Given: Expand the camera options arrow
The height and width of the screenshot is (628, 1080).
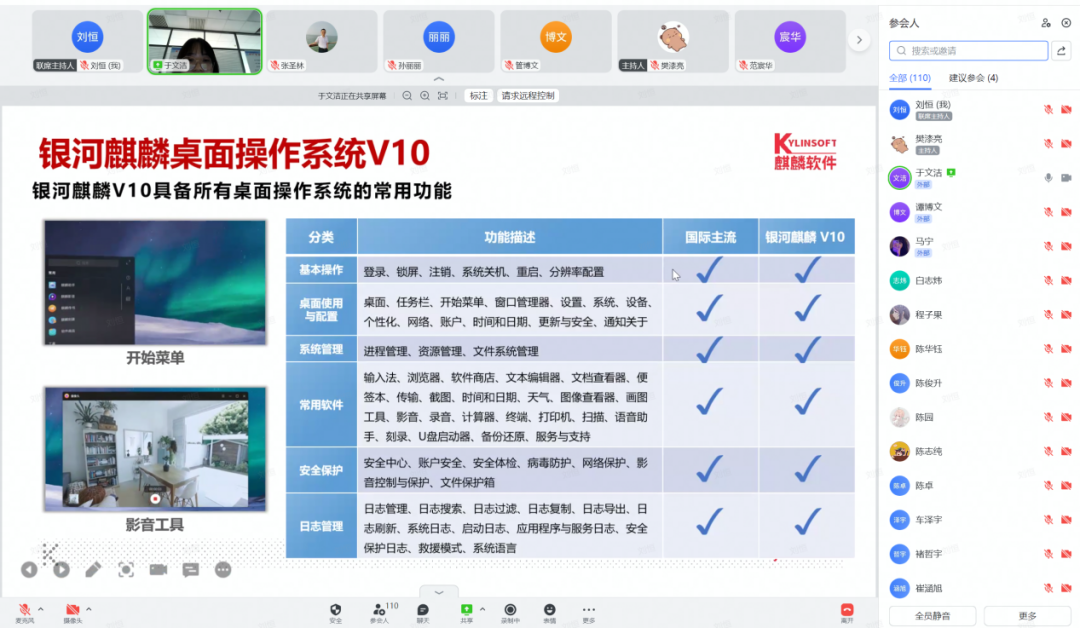Looking at the screenshot, I should pos(87,609).
